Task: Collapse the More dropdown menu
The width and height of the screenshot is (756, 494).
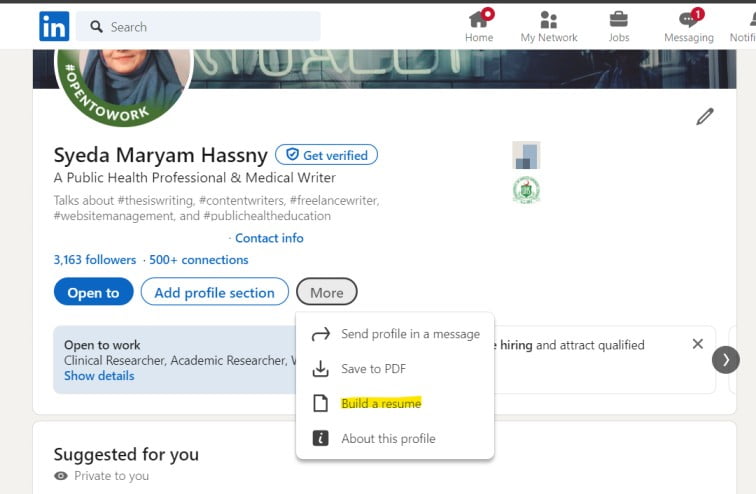Action: (326, 292)
